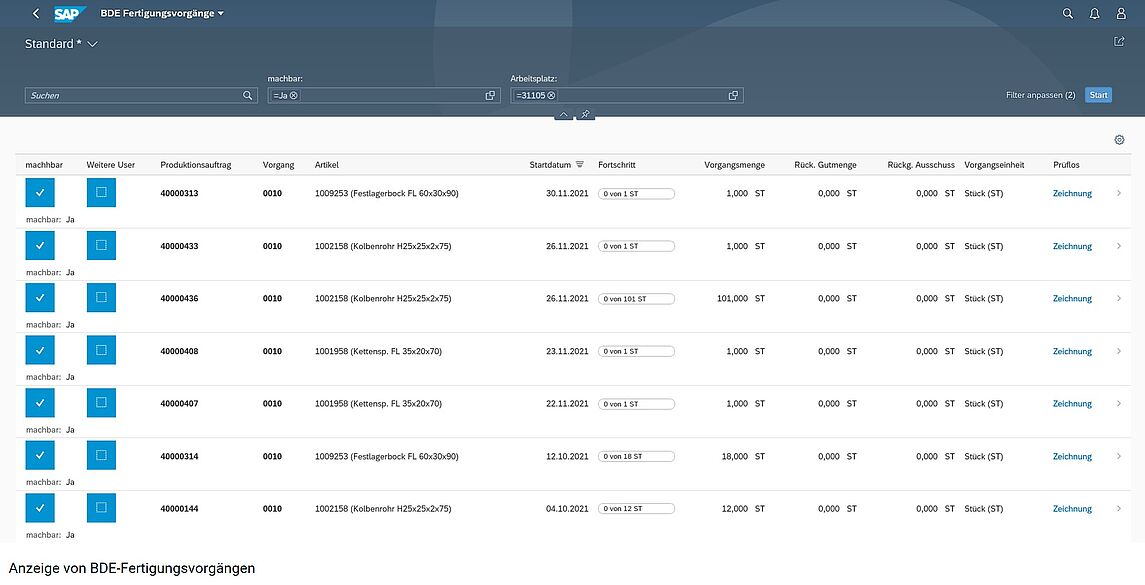Open details arrow for order 40000313
Viewport: 1145px width, 585px height.
(x=1119, y=194)
